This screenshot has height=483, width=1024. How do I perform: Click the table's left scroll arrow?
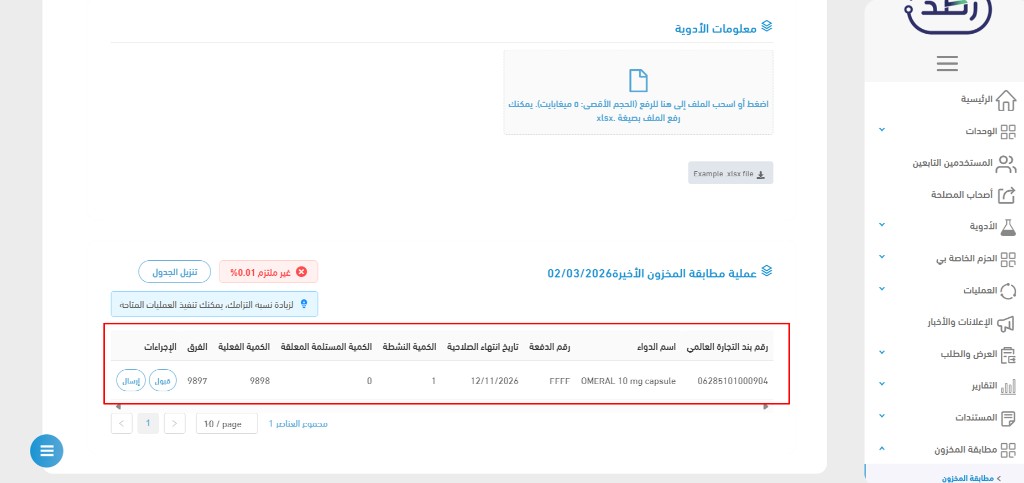tap(118, 407)
